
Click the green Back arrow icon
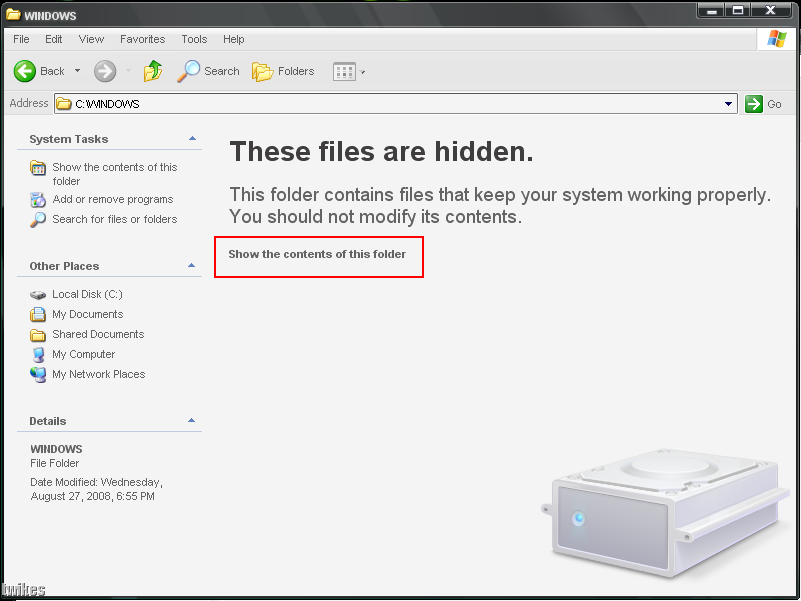click(x=25, y=71)
